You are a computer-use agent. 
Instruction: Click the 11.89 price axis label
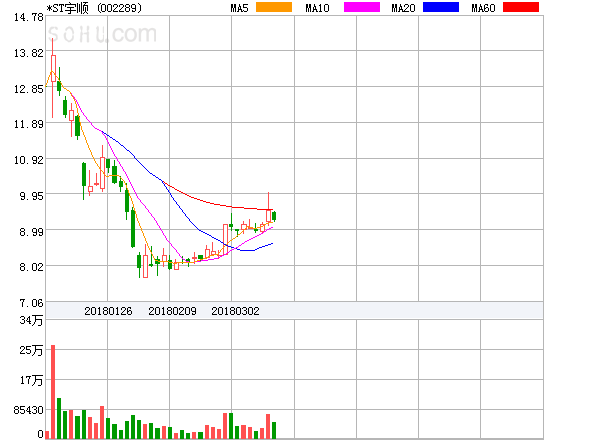coord(29,124)
